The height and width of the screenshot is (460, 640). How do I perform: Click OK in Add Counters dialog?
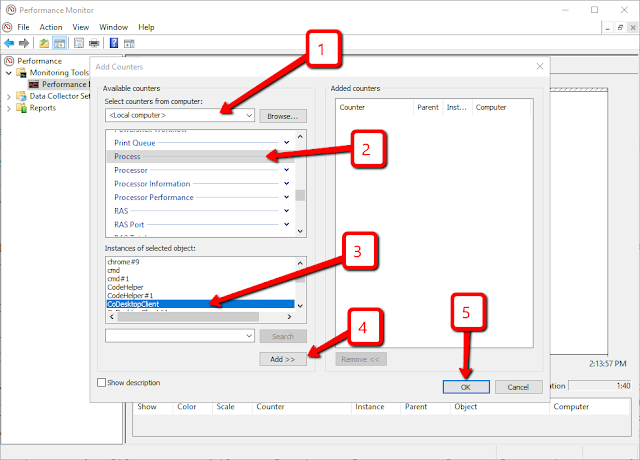466,387
